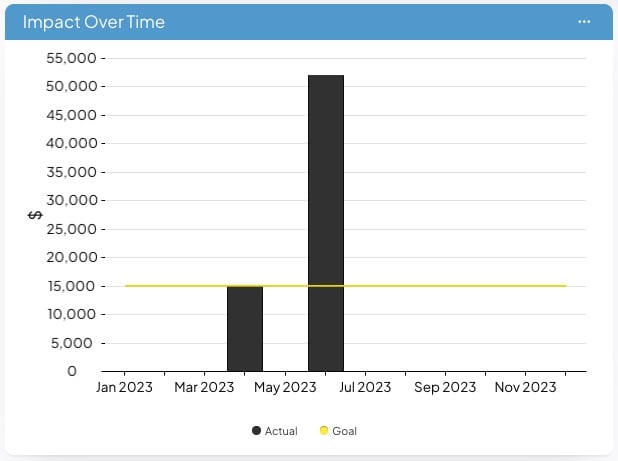This screenshot has height=461, width=618.
Task: Click the 15,000 y-axis label
Action: [x=71, y=286]
